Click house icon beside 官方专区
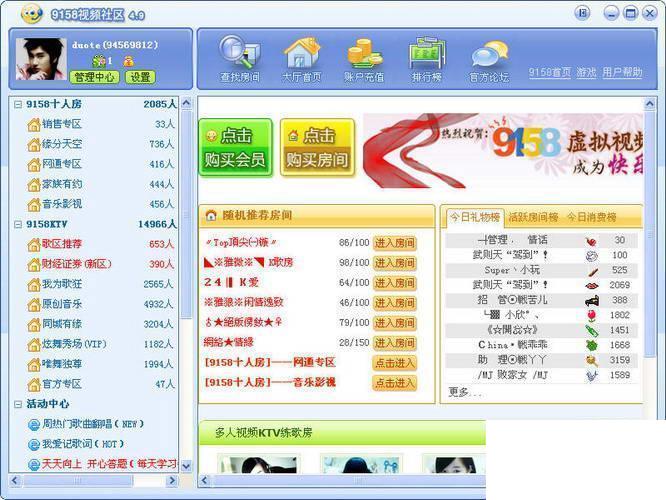Screen dimensions: 666x500 [34, 385]
